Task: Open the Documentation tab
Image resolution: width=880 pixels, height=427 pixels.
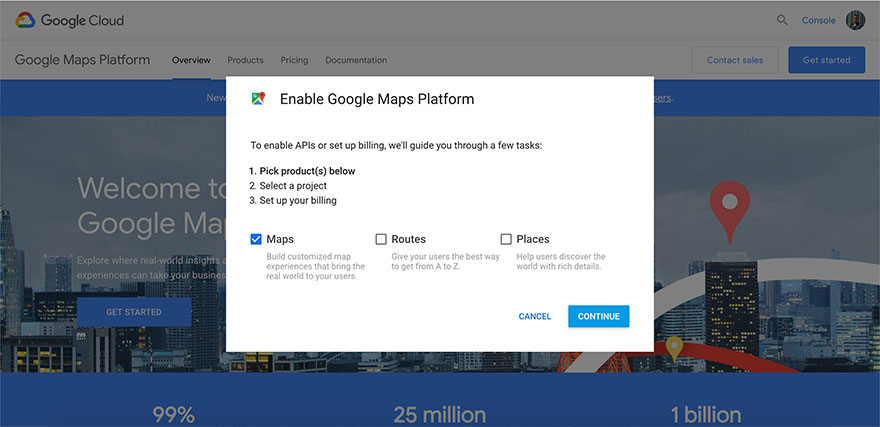Action: click(356, 60)
